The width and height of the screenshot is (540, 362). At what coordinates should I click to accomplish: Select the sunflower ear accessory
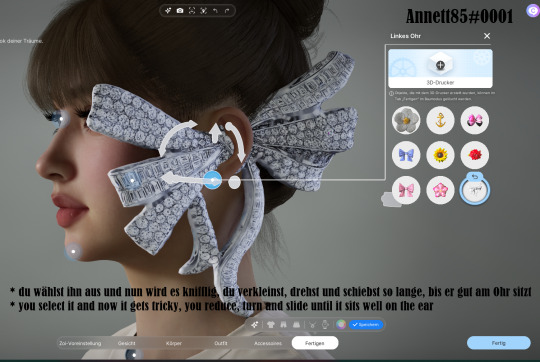pyautogui.click(x=440, y=155)
